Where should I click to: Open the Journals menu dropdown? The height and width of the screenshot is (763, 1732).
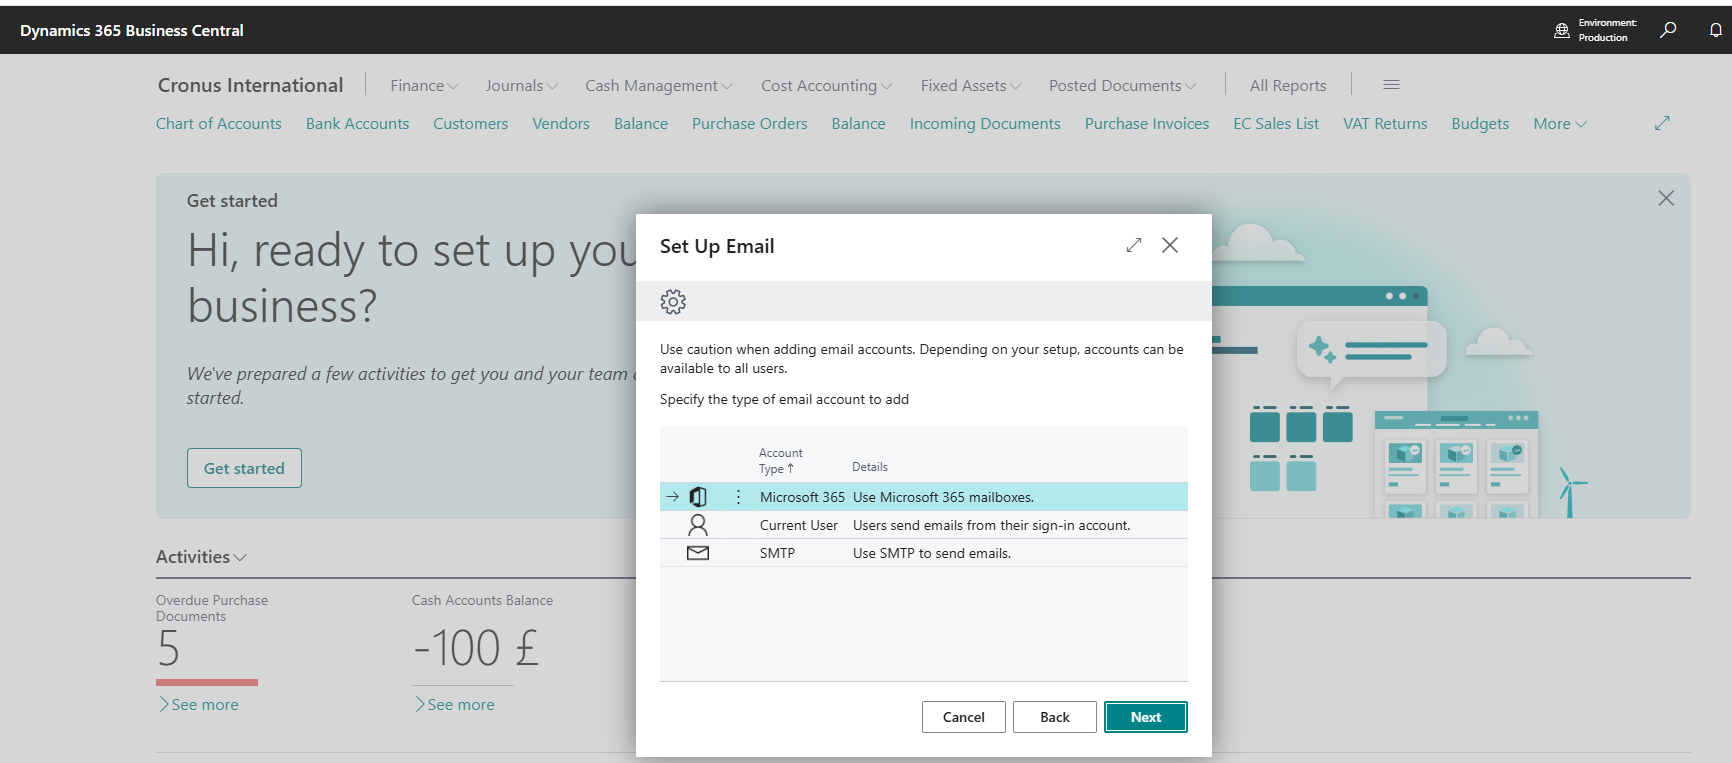click(521, 86)
